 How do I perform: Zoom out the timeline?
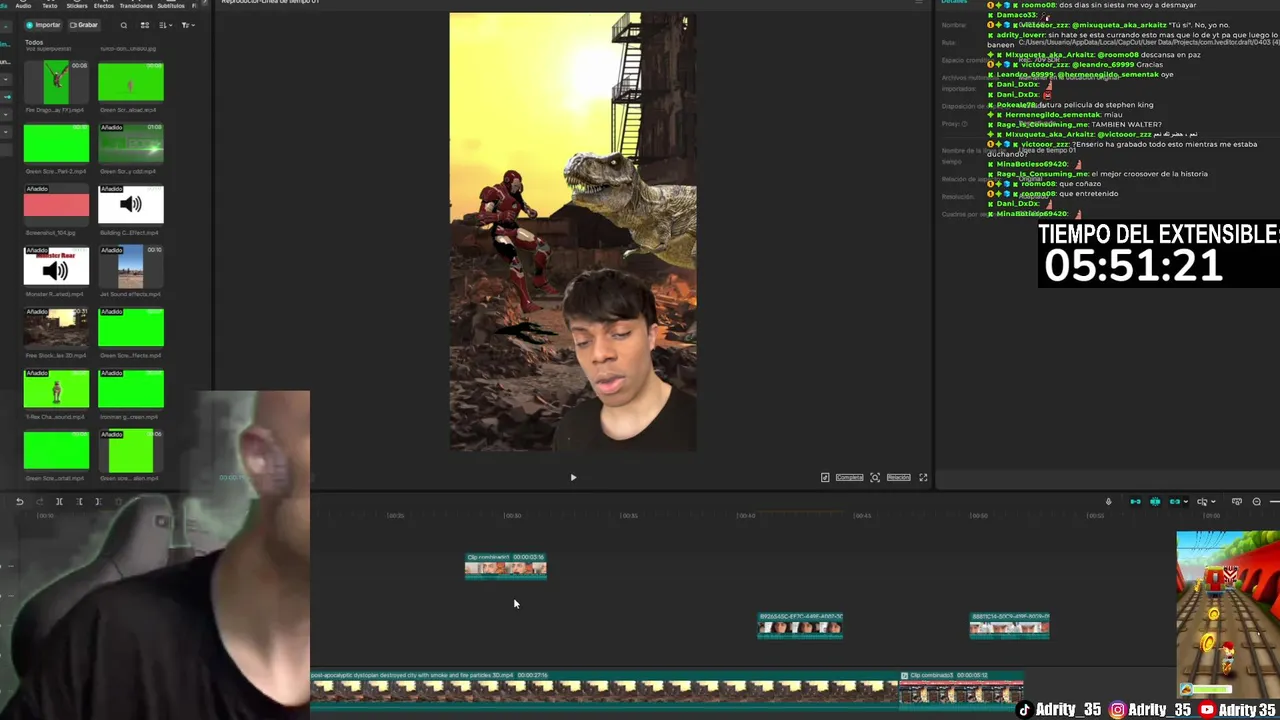tap(1257, 502)
